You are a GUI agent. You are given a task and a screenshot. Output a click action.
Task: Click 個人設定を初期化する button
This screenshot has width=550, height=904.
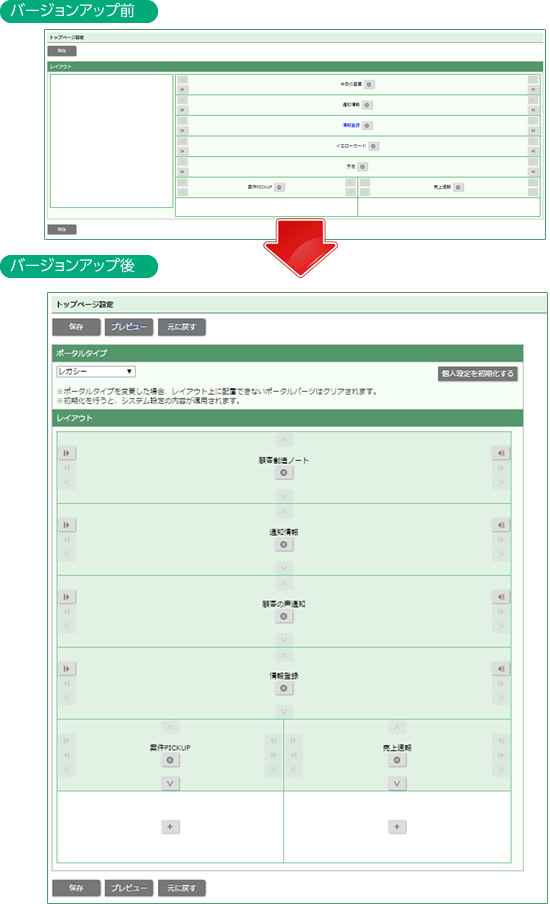pos(477,374)
